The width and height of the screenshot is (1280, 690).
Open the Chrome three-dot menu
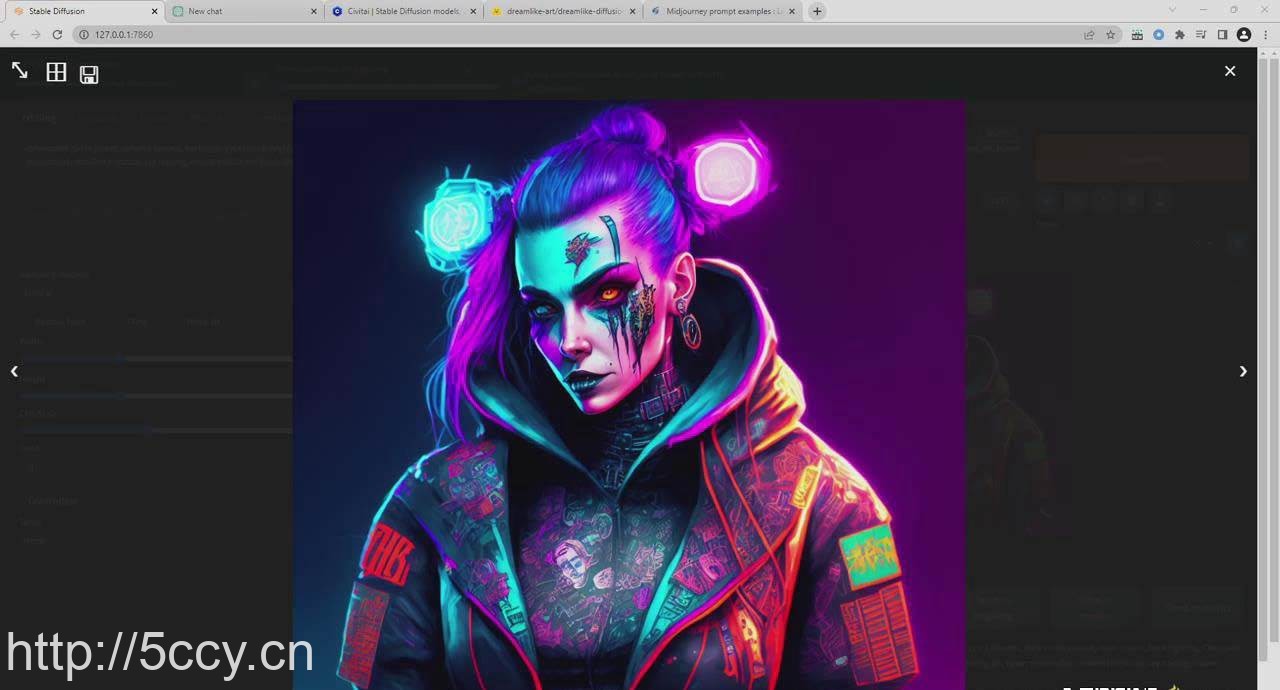click(1265, 35)
